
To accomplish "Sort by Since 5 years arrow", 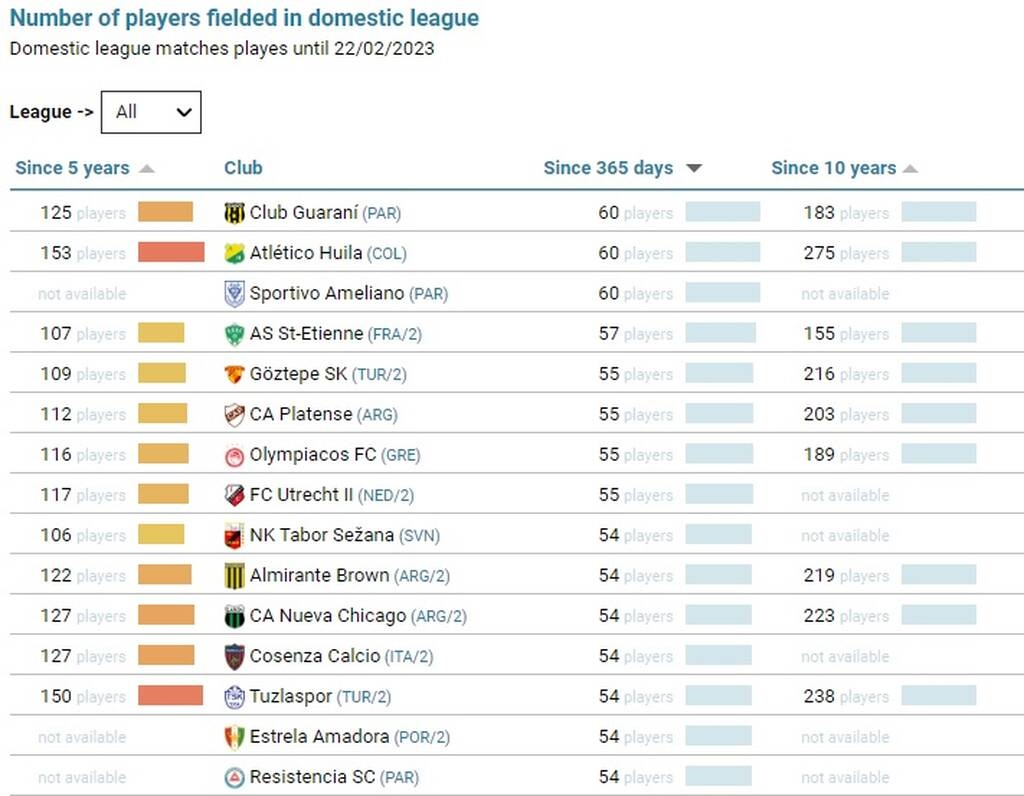I will [147, 168].
